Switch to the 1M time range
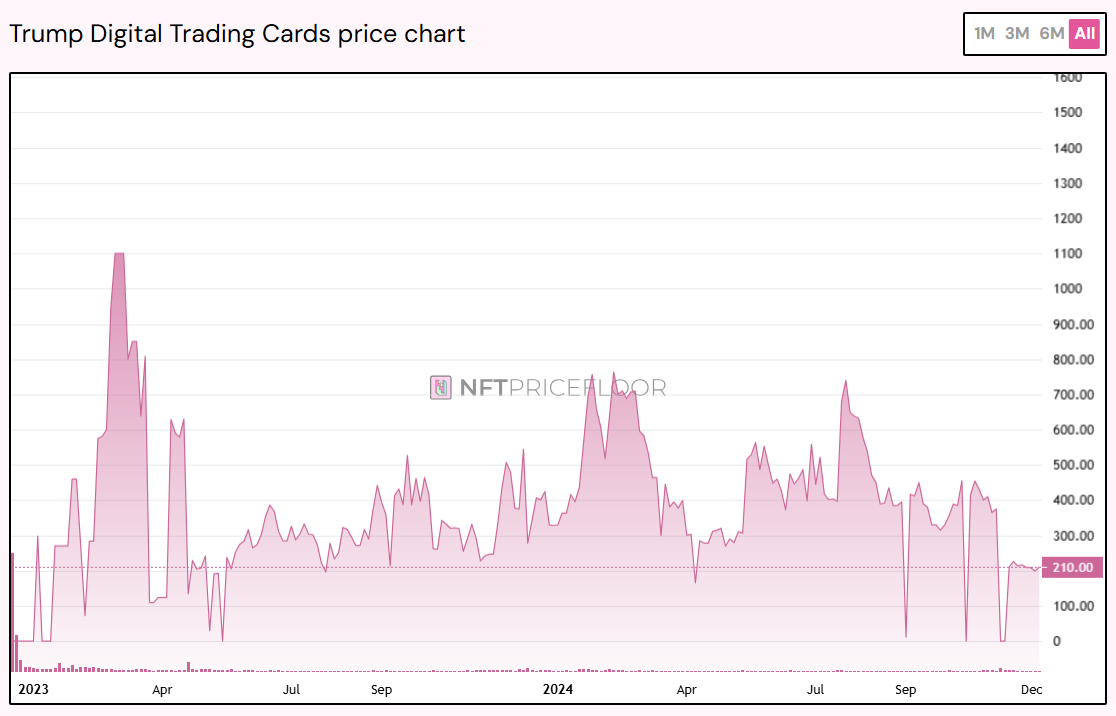The width and height of the screenshot is (1116, 716). point(983,33)
